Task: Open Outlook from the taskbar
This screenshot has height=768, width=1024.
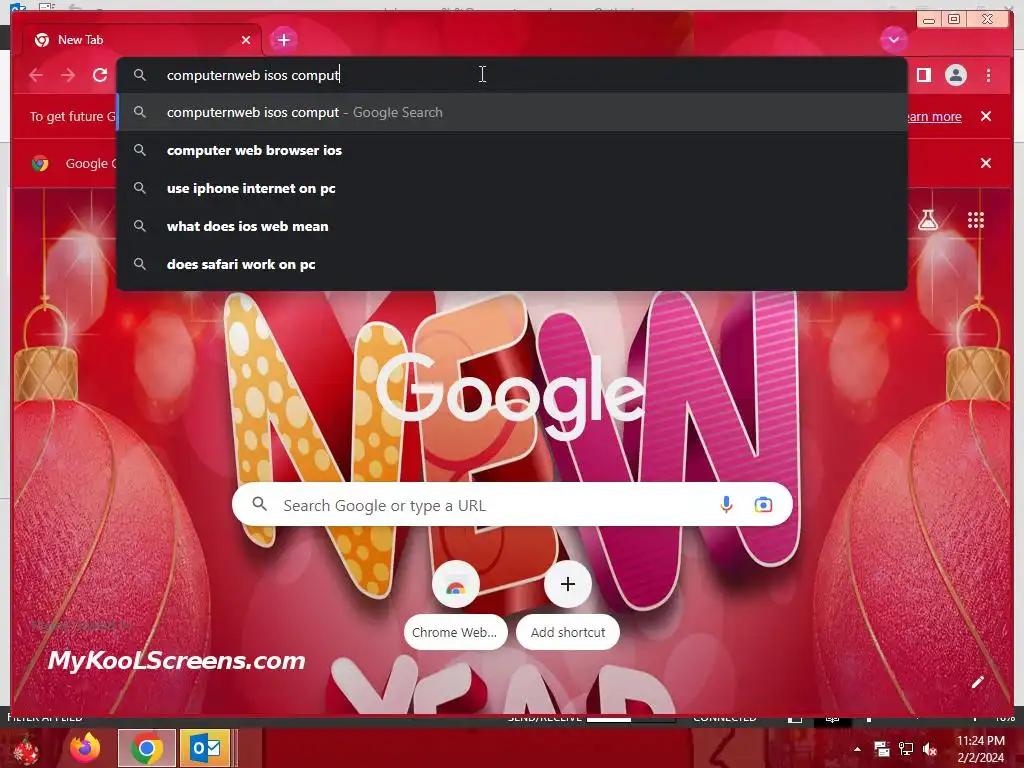Action: click(205, 748)
